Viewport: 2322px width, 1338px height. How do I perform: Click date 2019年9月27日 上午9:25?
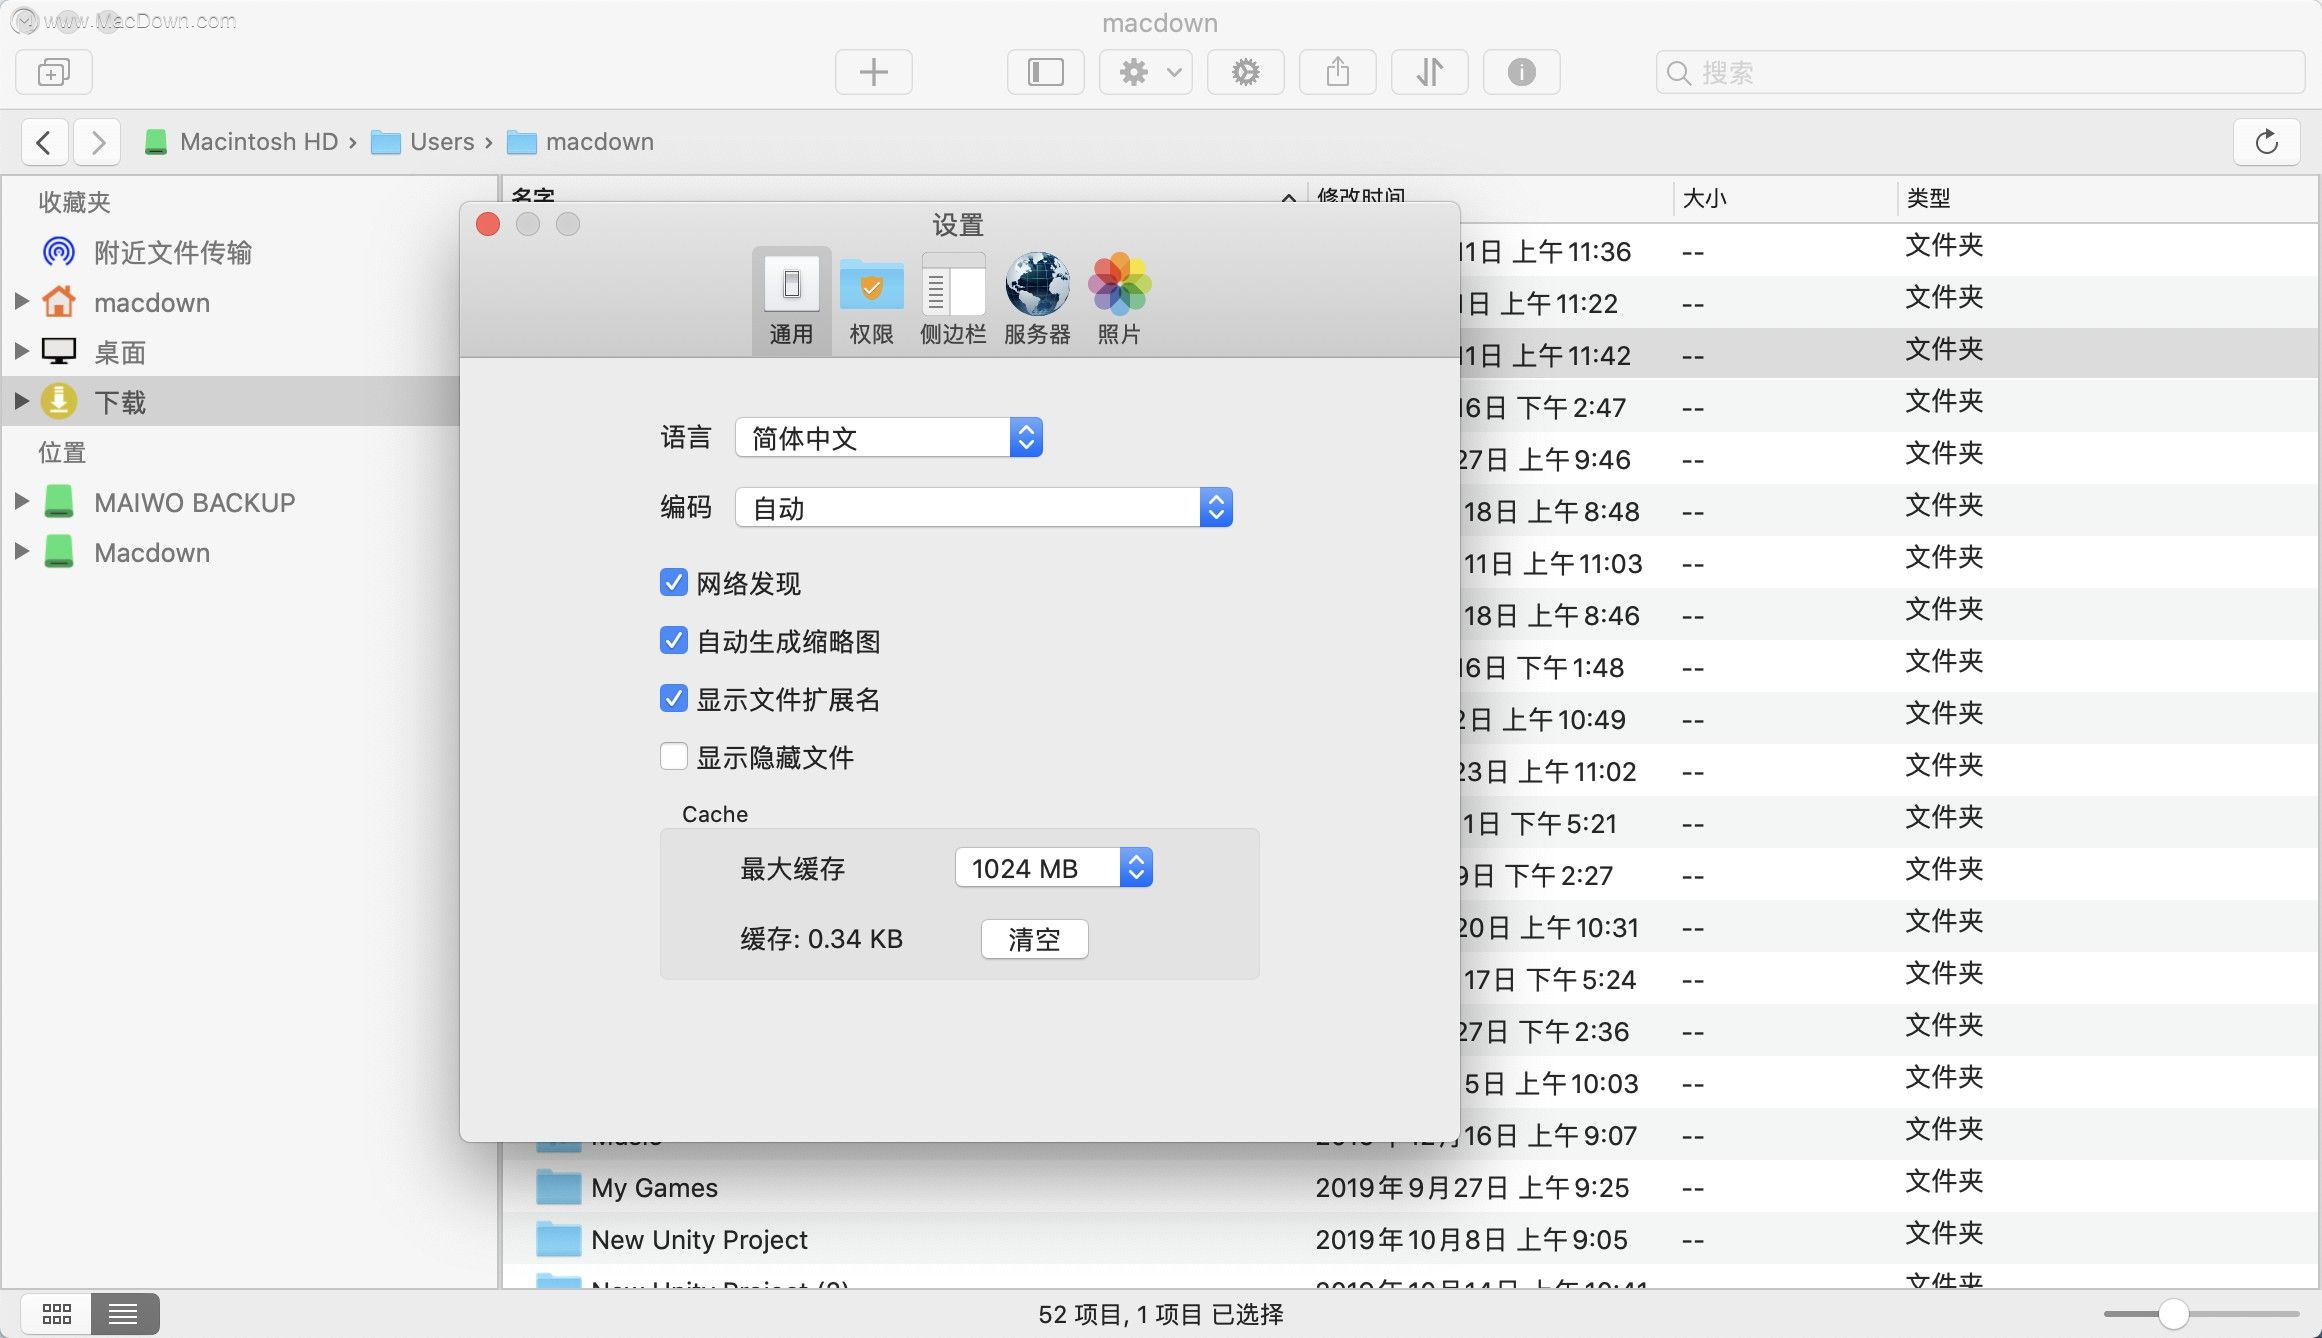[x=1472, y=1188]
